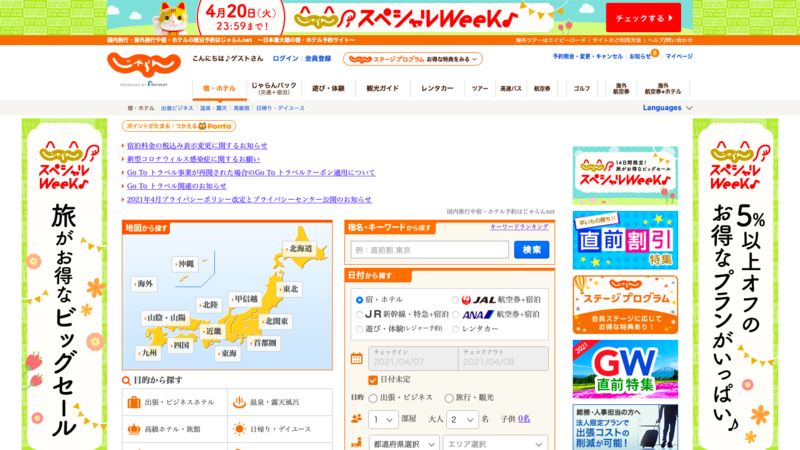The image size is (800, 450).
Task: Click the 会員登録 link
Action: click(x=318, y=59)
